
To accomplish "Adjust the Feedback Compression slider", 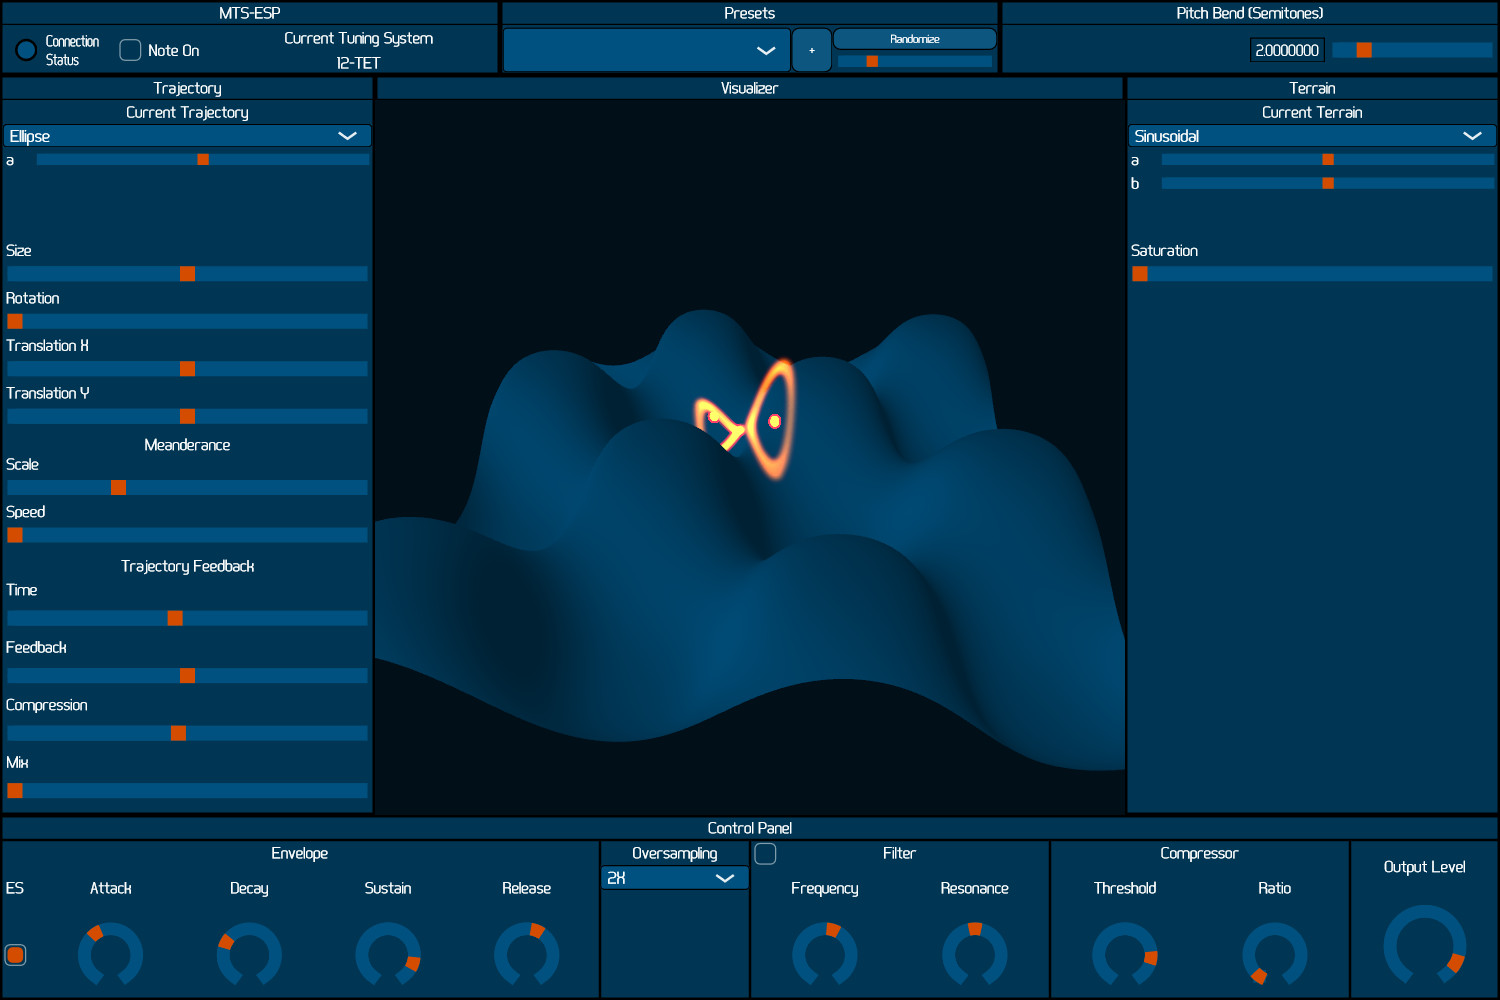I will click(x=187, y=733).
